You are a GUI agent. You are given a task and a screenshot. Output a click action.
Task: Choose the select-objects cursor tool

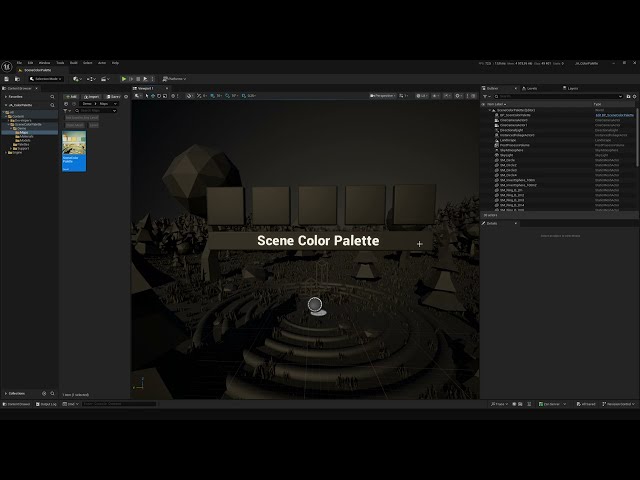[147, 96]
